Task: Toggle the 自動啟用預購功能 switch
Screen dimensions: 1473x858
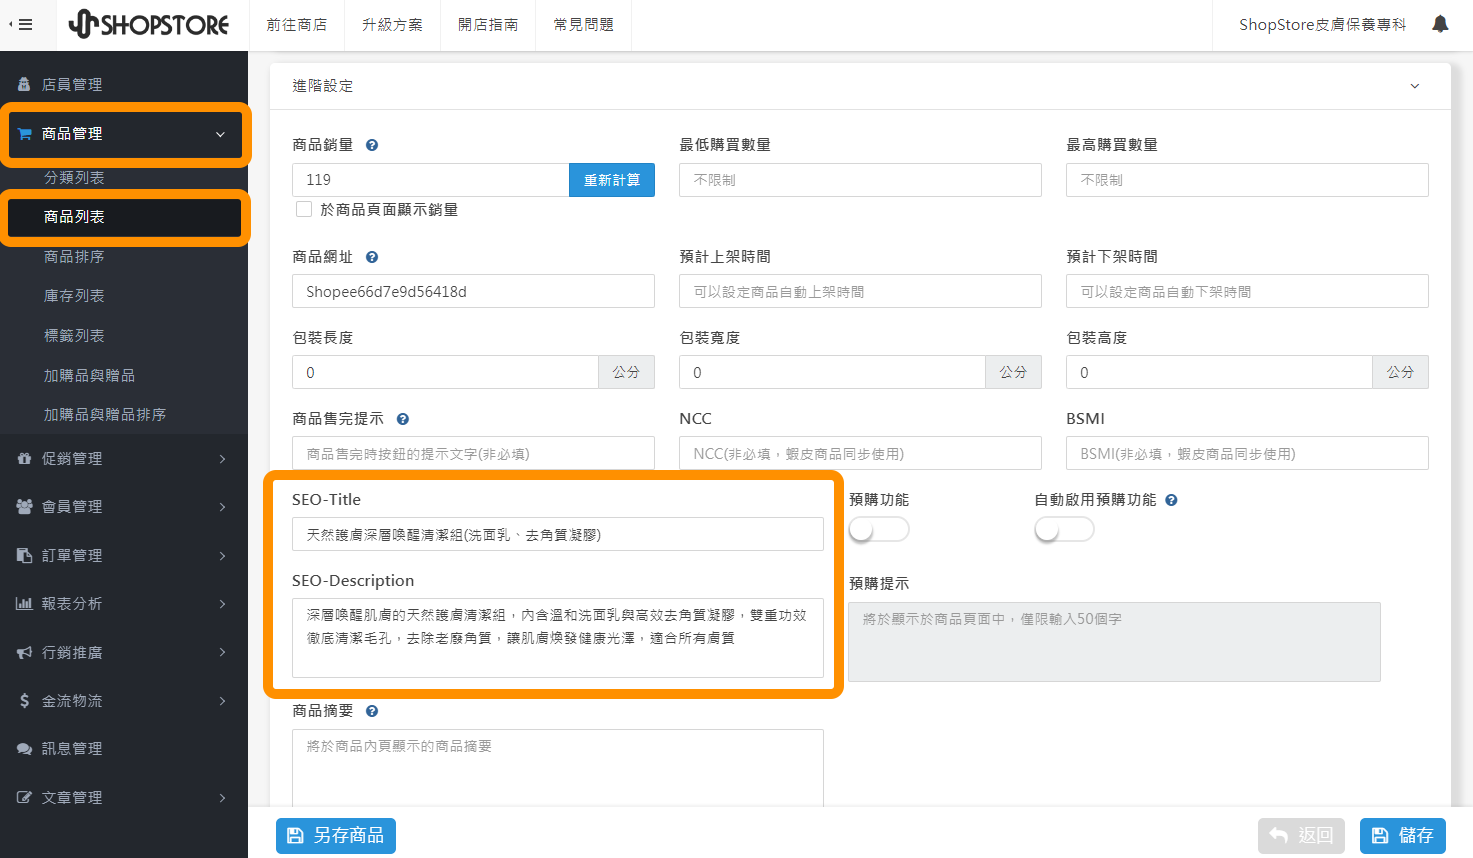Action: pos(1064,529)
